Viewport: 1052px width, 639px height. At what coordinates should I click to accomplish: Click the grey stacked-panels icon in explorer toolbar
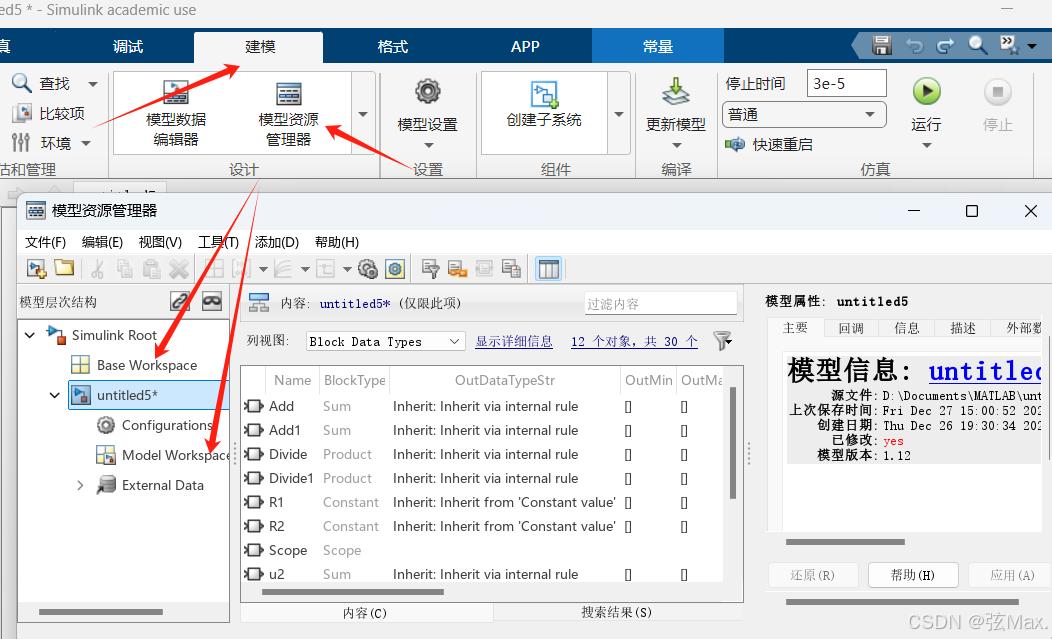tap(484, 269)
